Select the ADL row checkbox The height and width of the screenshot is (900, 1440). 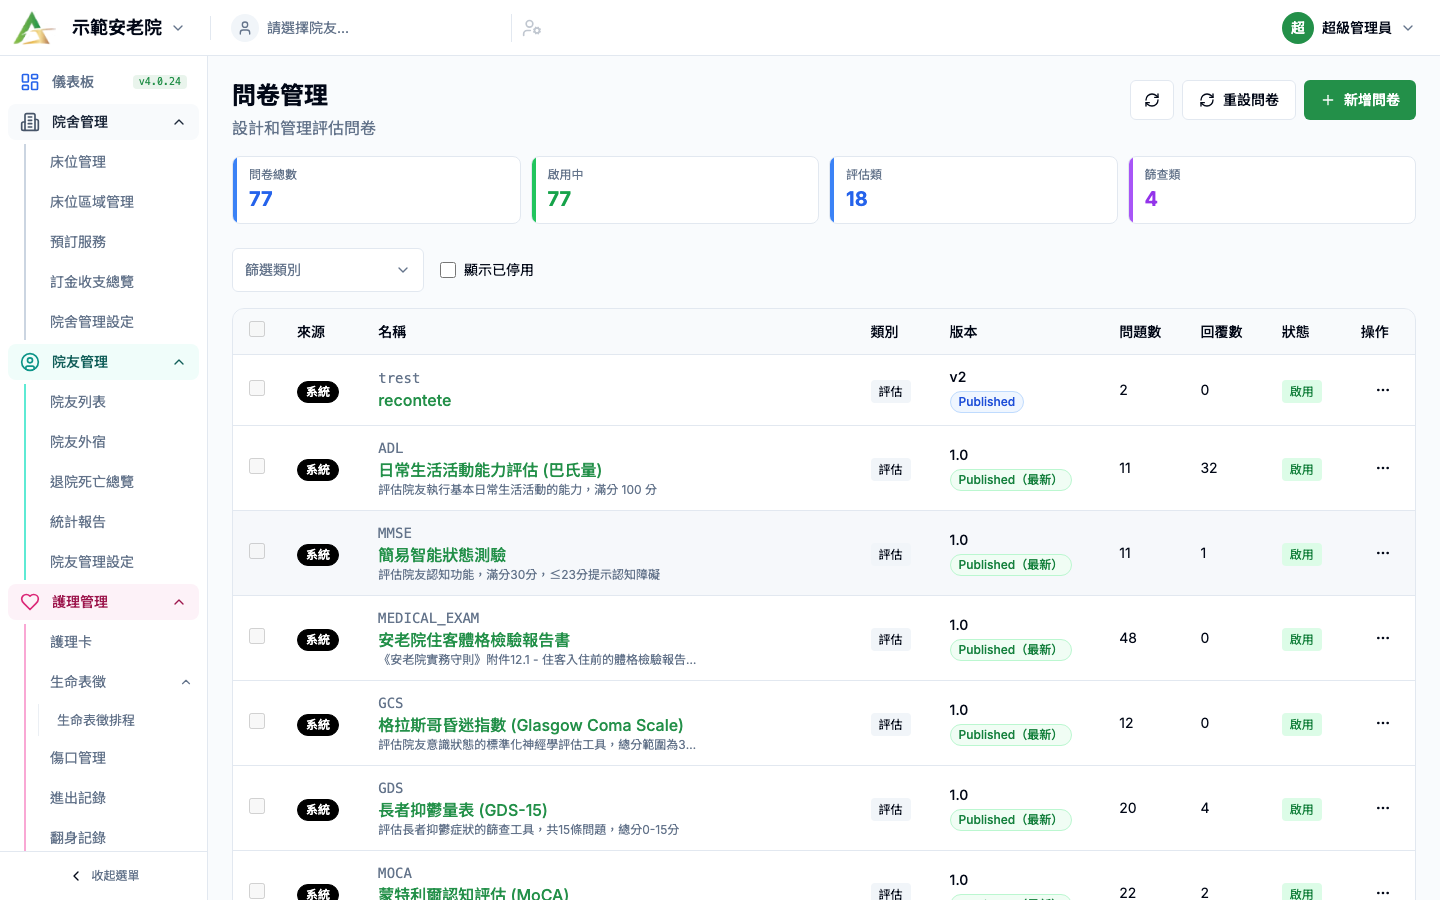tap(257, 466)
